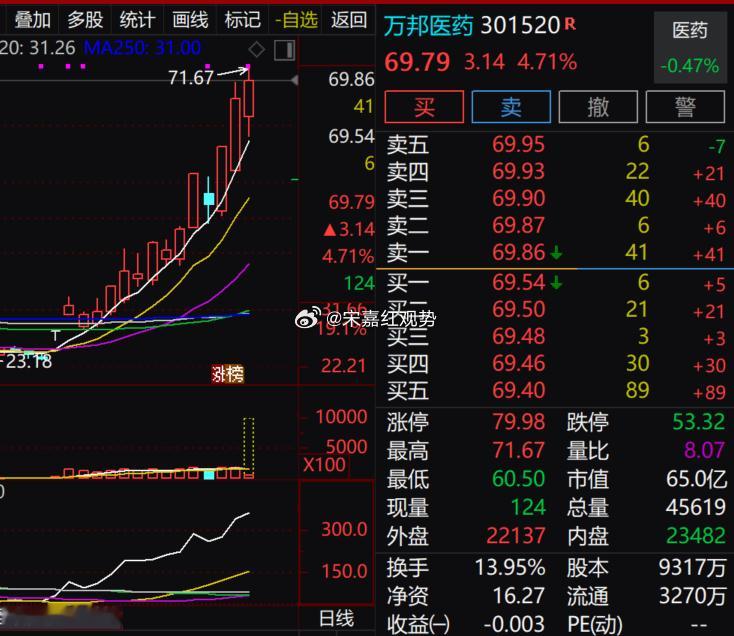The width and height of the screenshot is (734, 636).
Task: Click 股本 value 9317万
Action: coord(692,568)
